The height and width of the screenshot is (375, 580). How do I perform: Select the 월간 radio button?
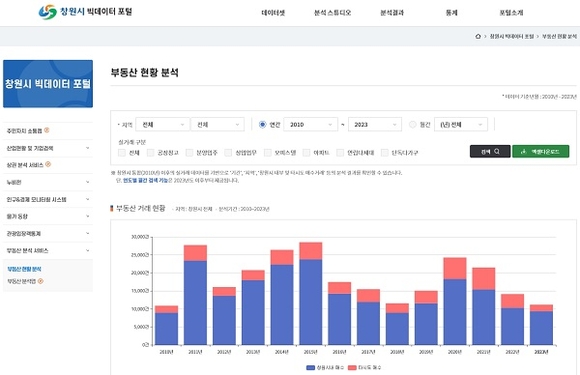point(412,125)
